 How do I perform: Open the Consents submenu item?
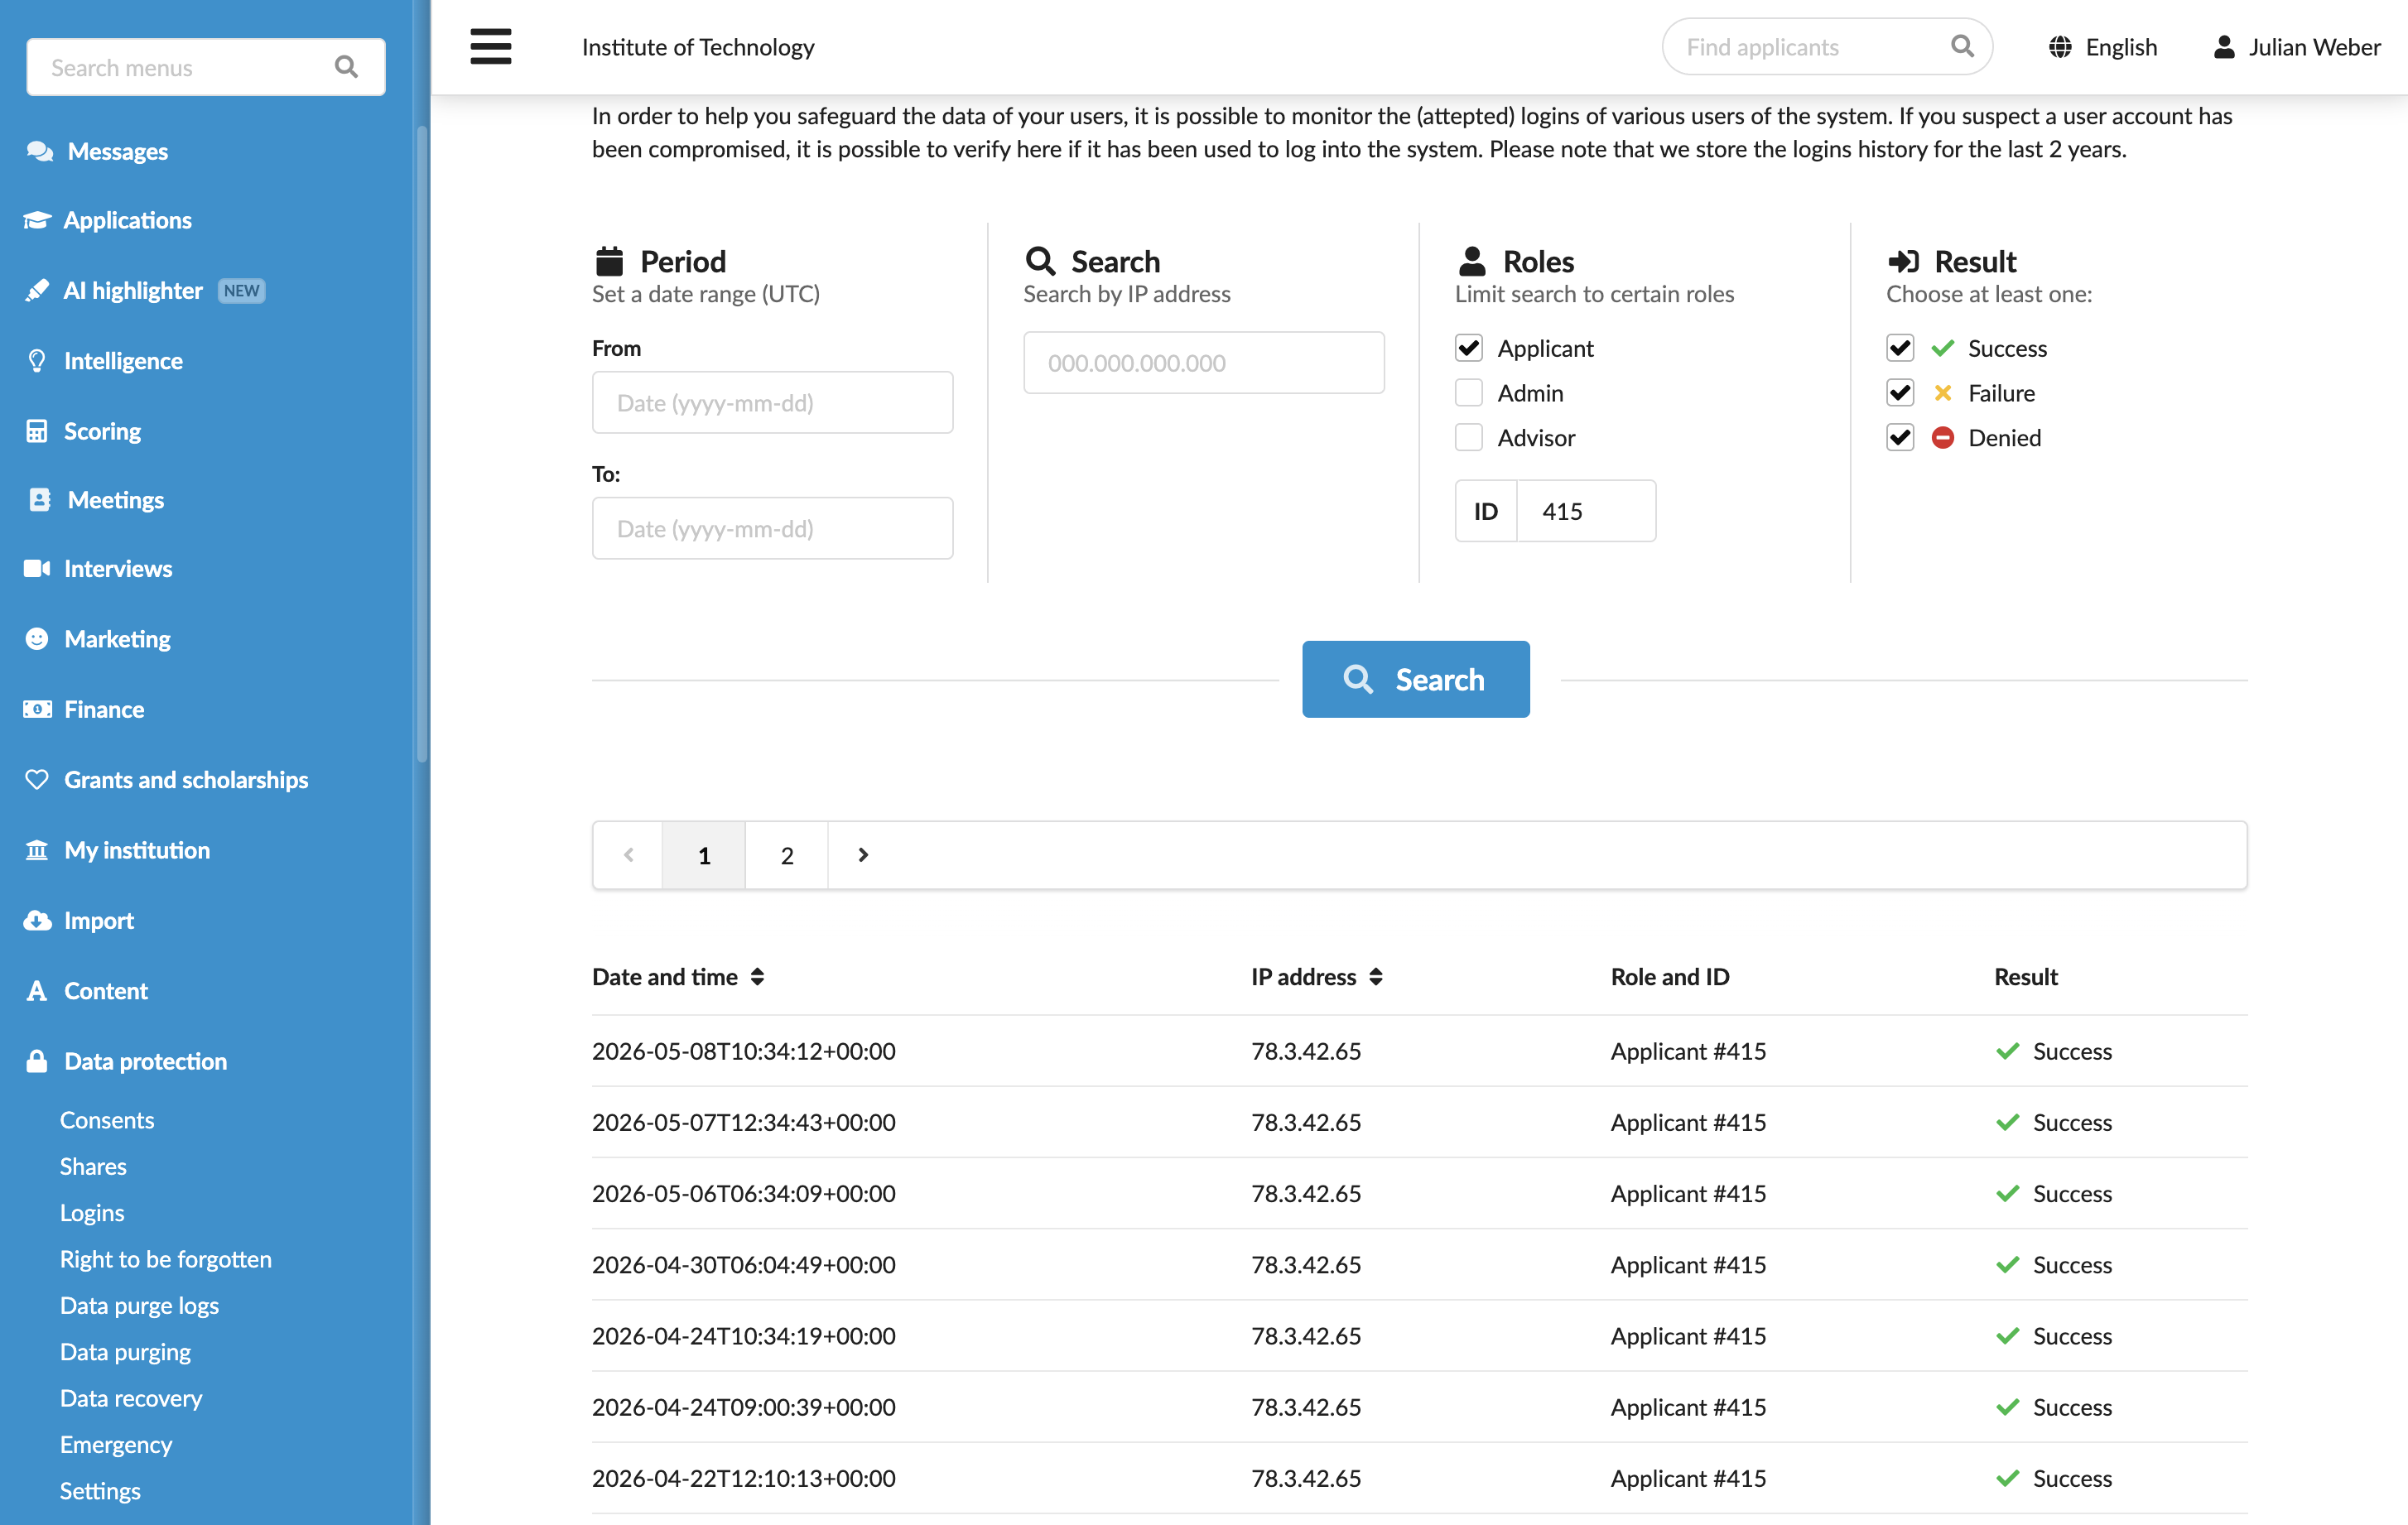tap(107, 1120)
